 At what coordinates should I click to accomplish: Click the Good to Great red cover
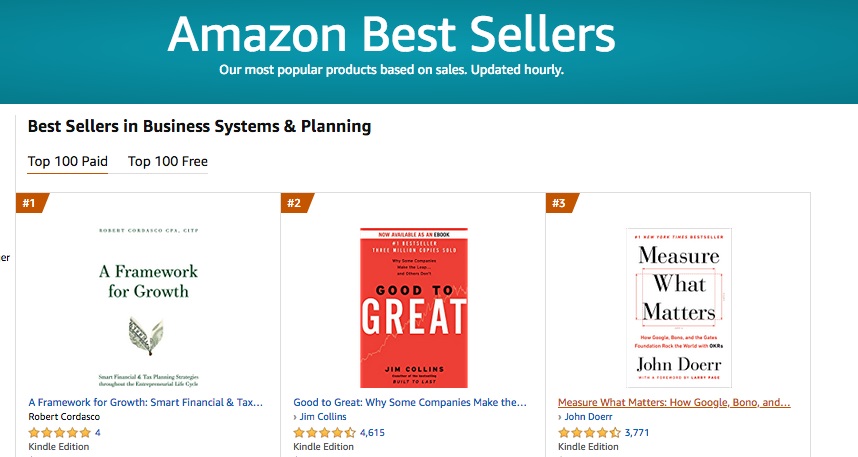[414, 308]
